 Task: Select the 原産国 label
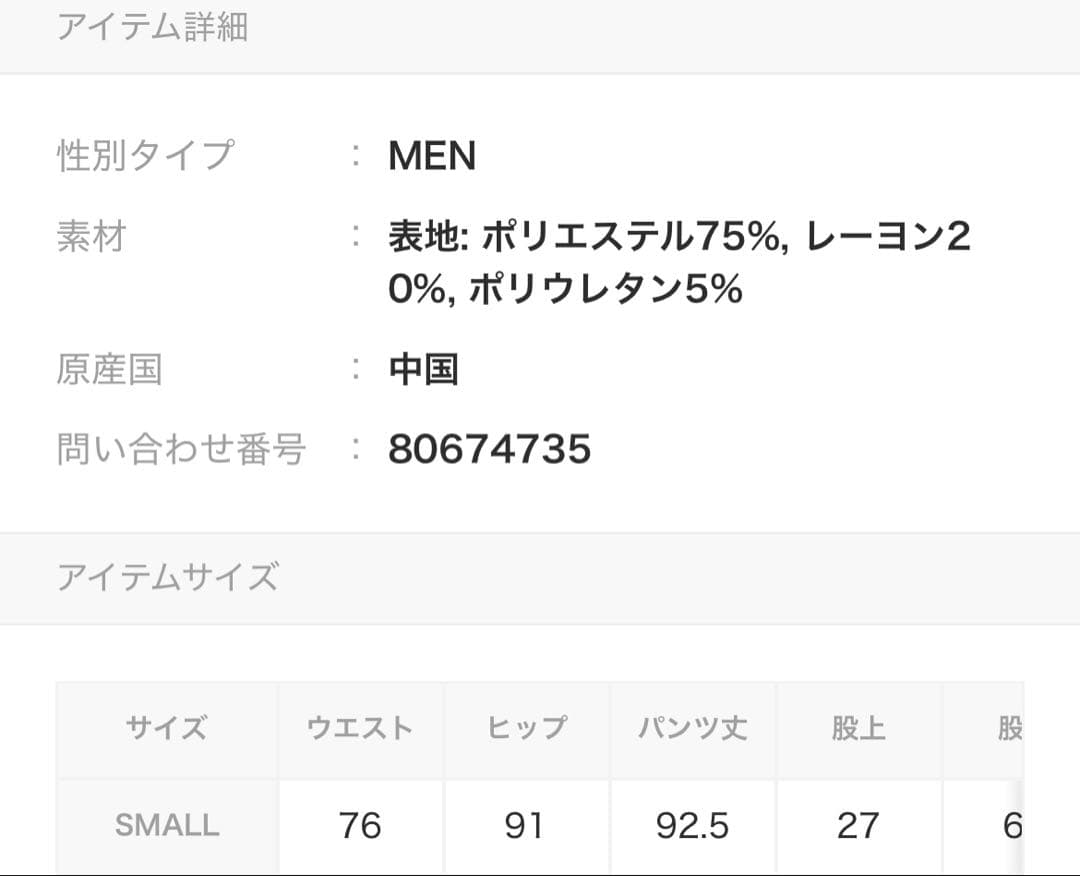pyautogui.click(x=109, y=370)
